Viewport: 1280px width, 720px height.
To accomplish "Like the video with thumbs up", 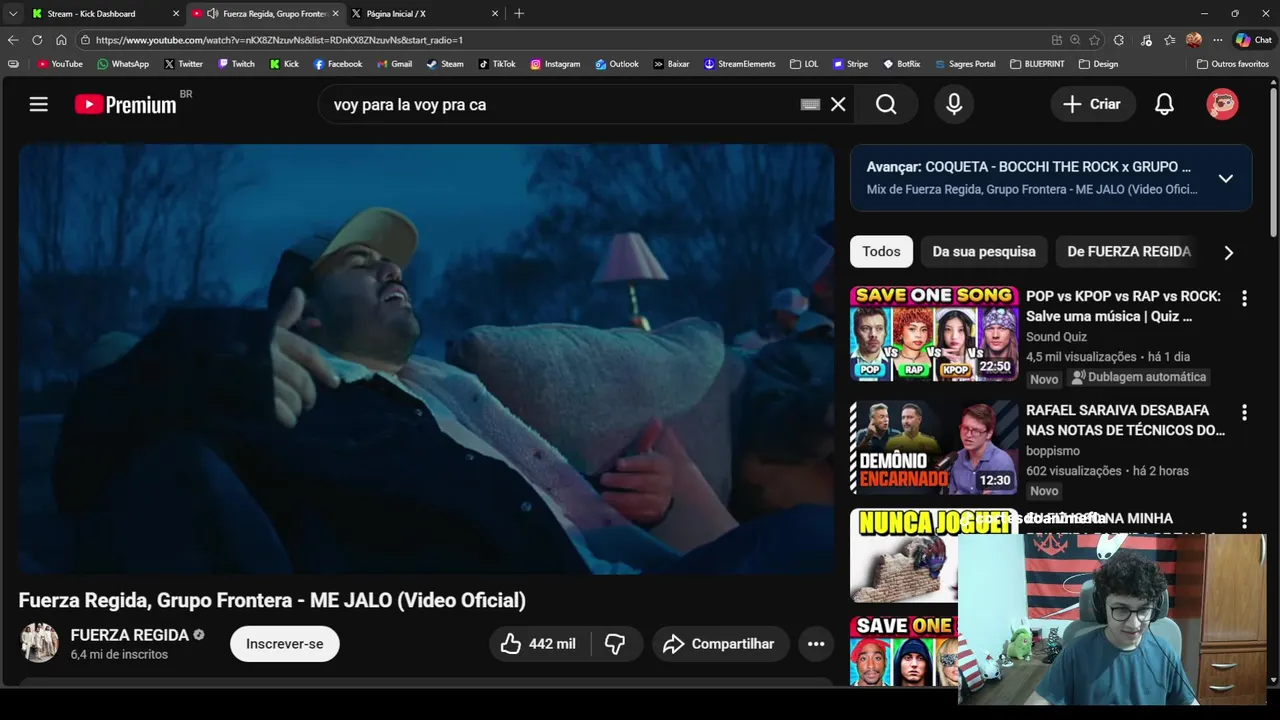I will click(539, 644).
